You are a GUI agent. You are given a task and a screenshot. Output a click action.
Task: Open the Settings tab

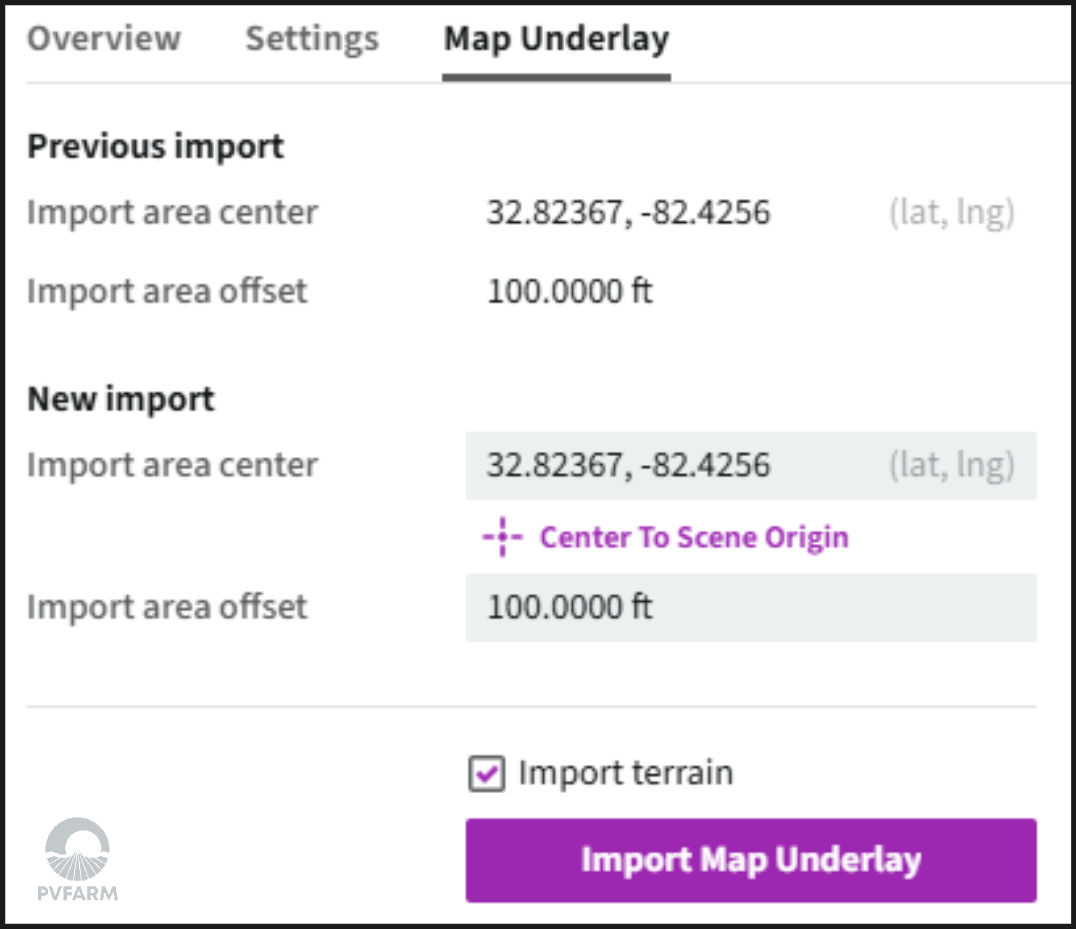311,38
